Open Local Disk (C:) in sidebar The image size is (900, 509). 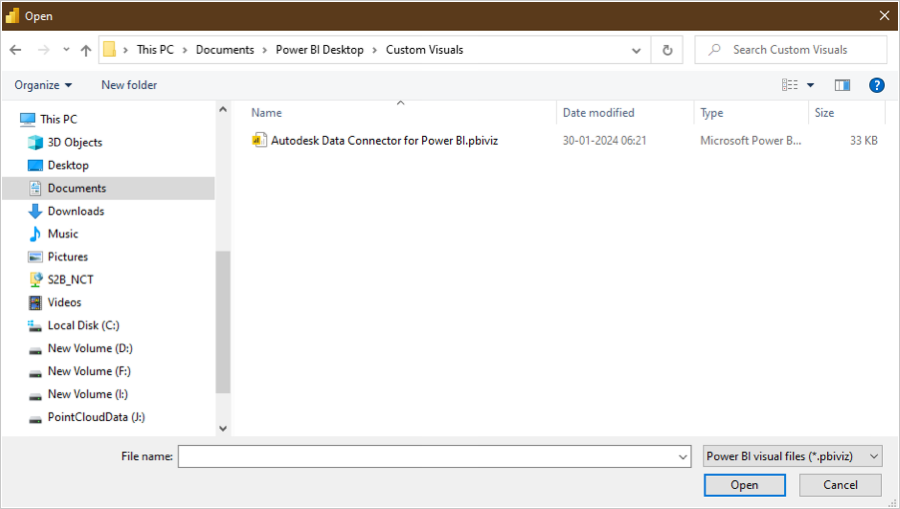[x=83, y=325]
